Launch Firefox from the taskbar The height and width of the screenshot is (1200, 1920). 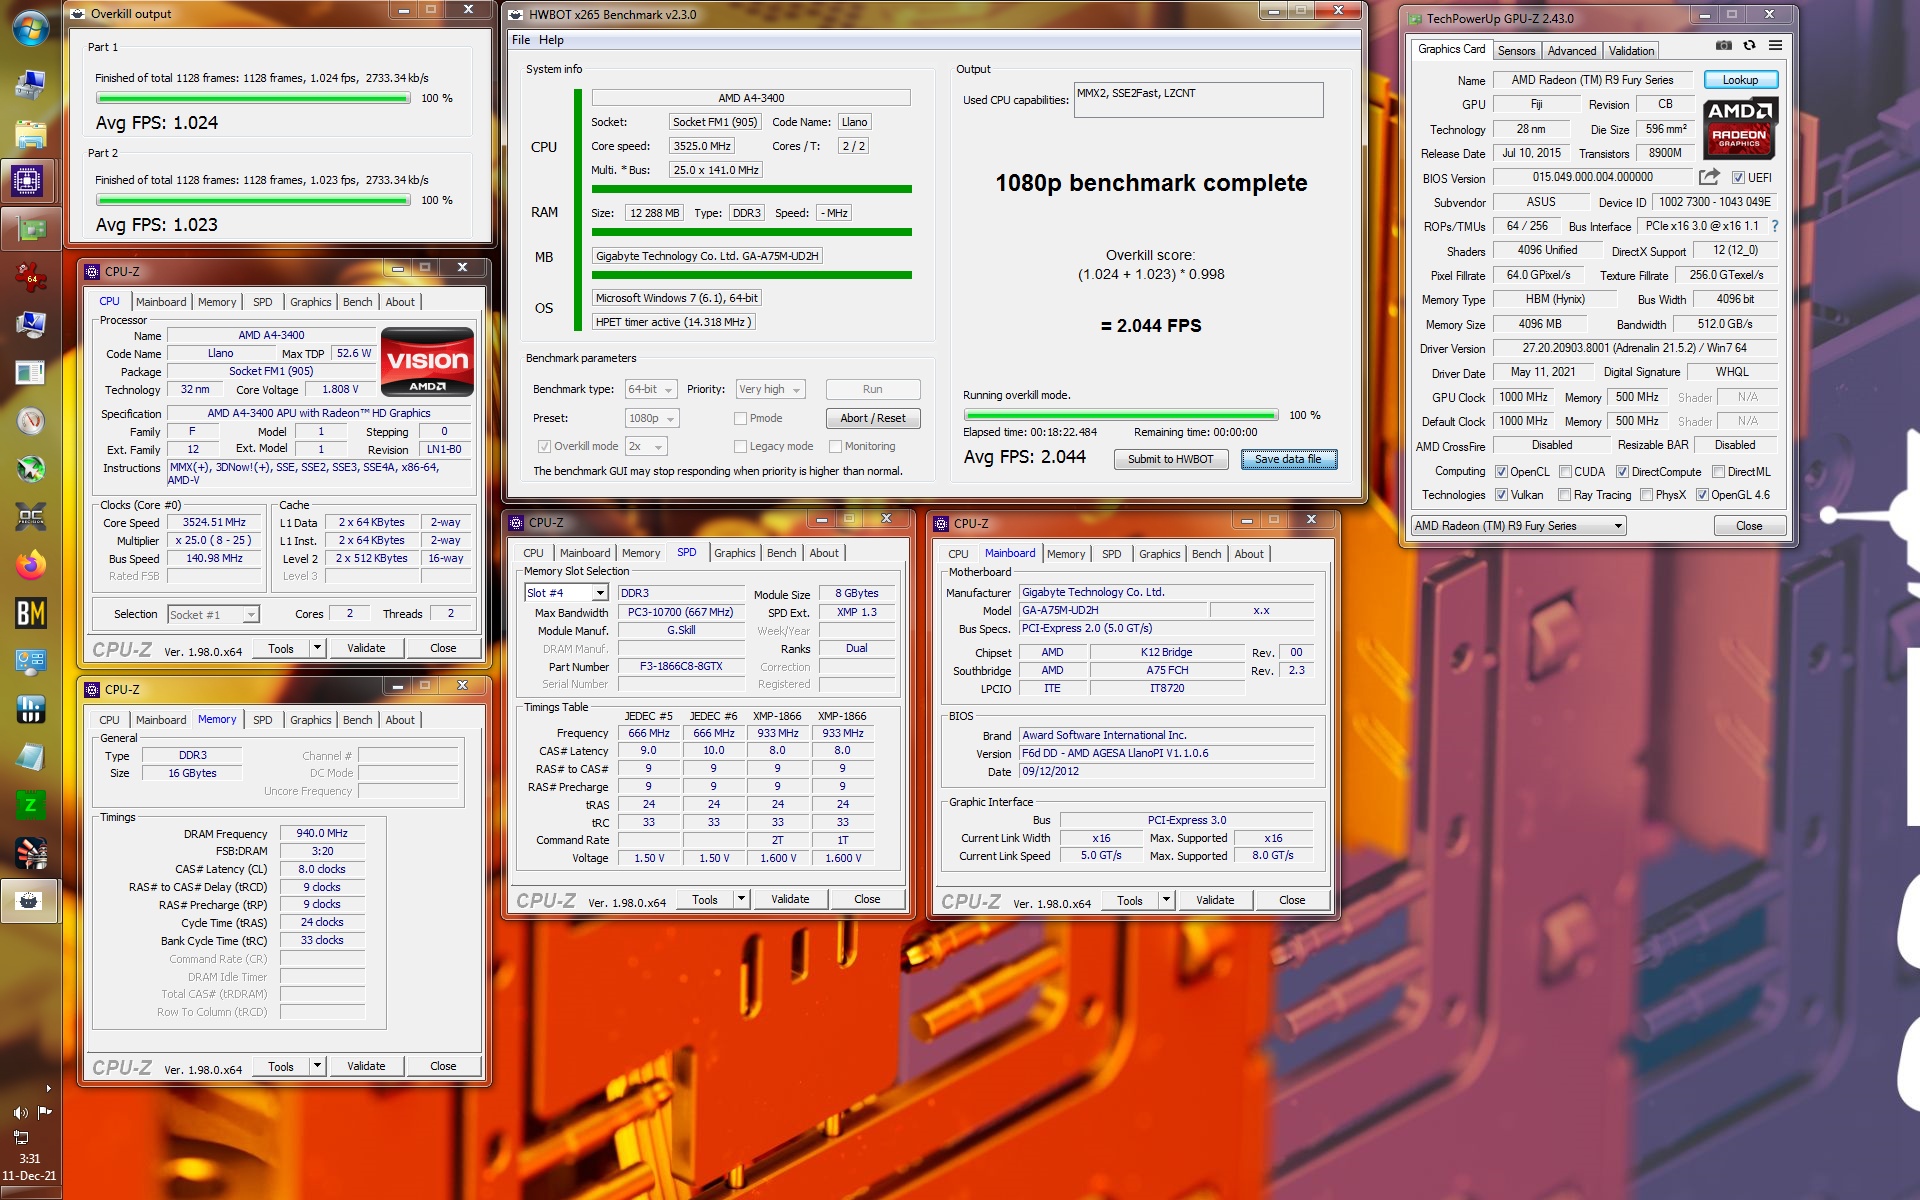coord(30,566)
